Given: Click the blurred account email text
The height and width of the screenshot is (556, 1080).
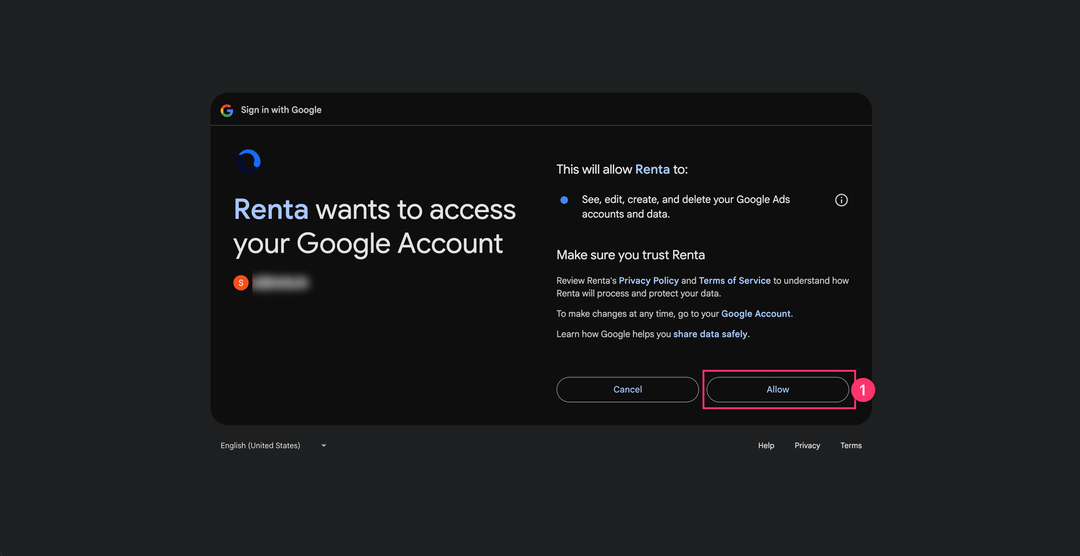Looking at the screenshot, I should click(x=280, y=282).
